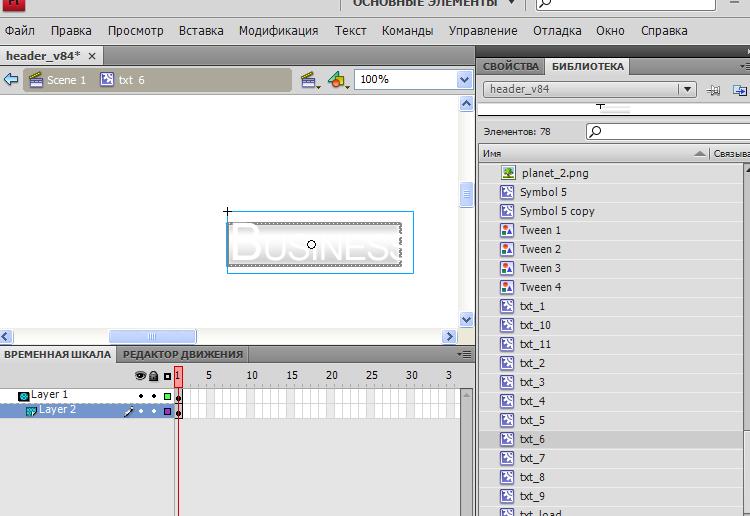
Task: Click the library search field
Action: click(668, 132)
